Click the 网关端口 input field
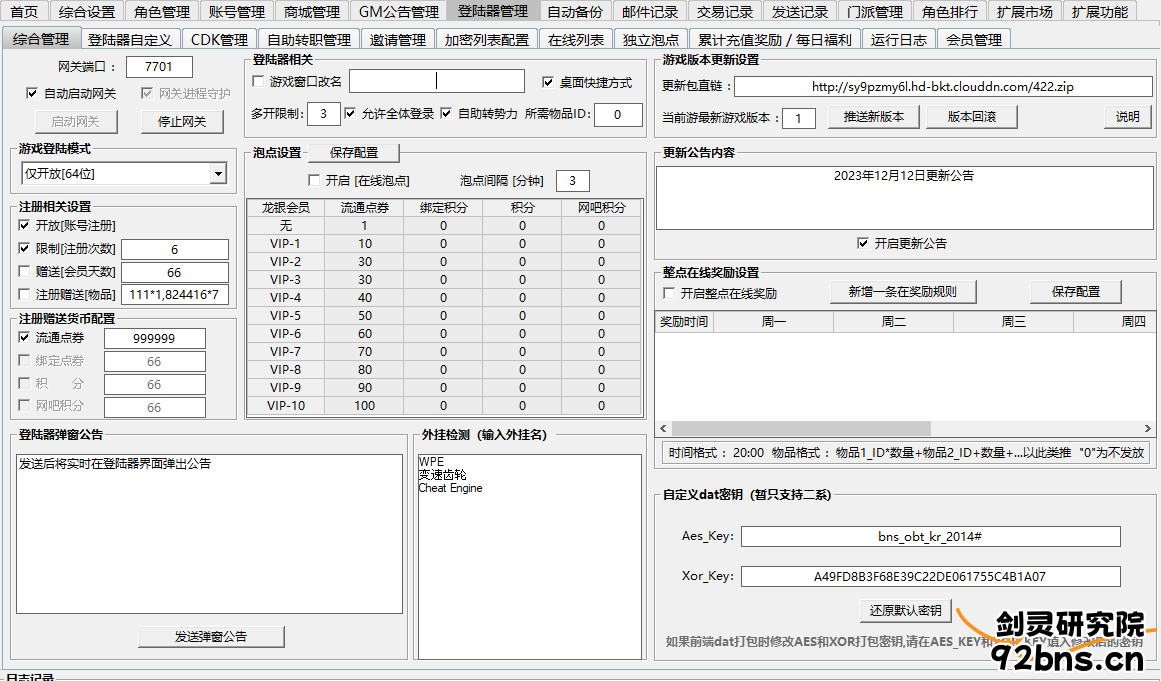1161x681 pixels. click(159, 67)
